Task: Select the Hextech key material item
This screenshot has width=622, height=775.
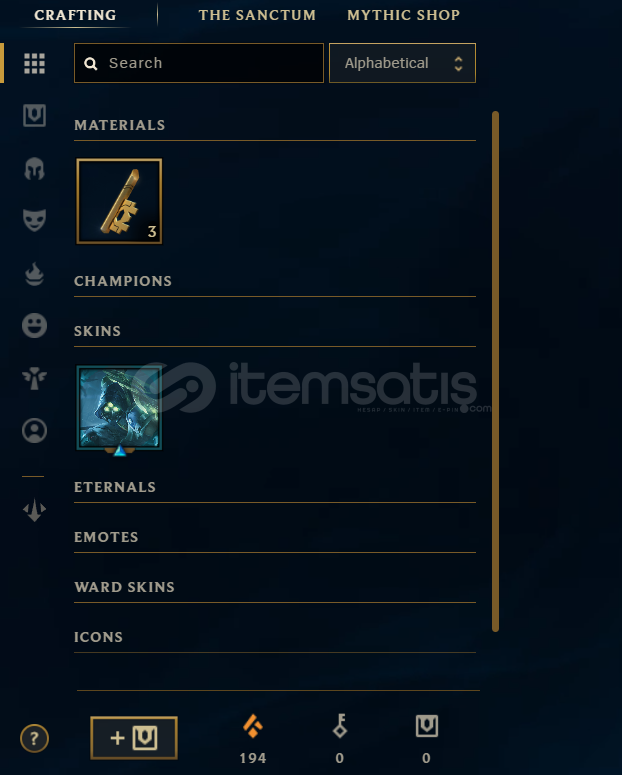Action: point(119,201)
